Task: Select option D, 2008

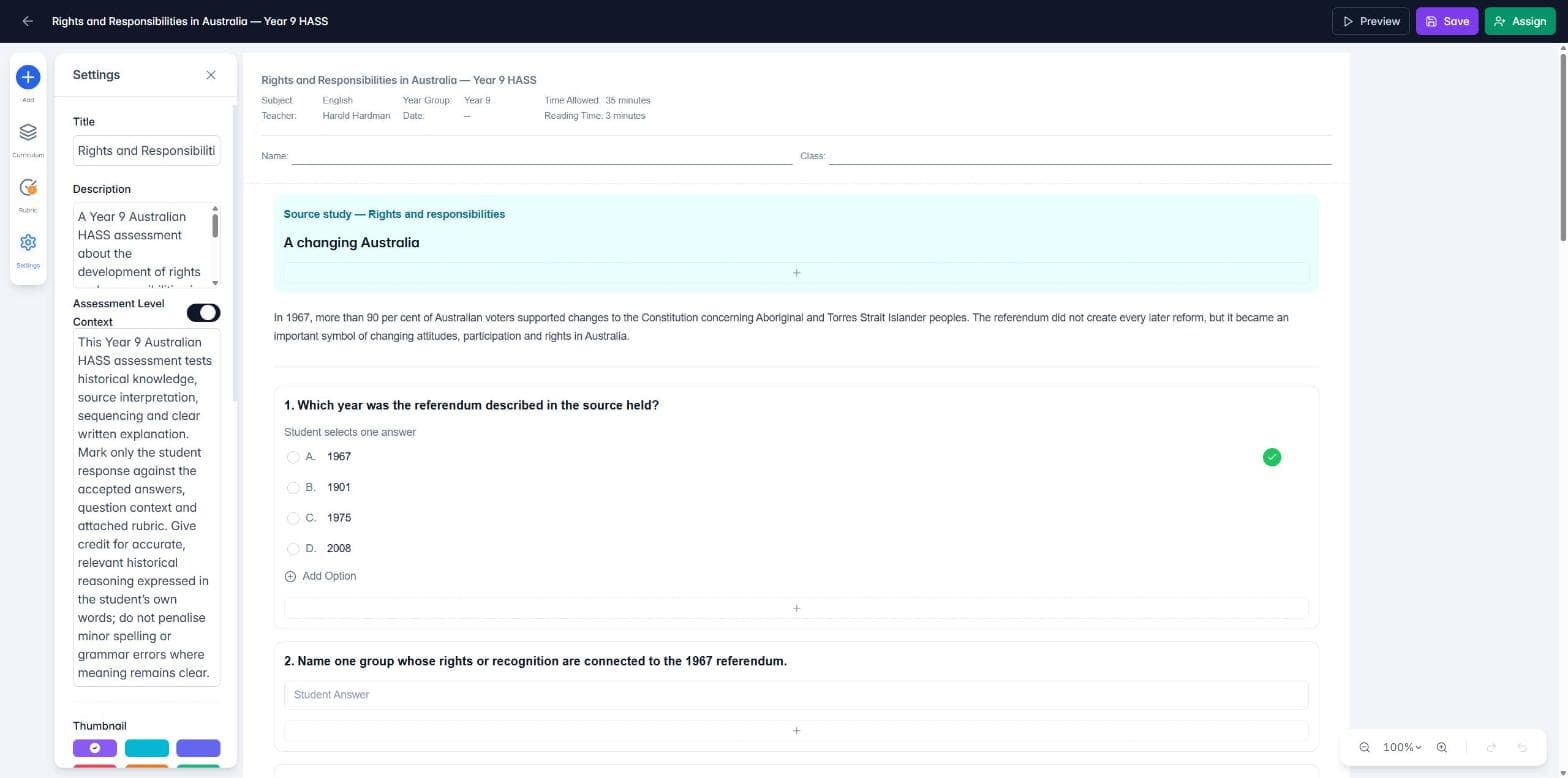Action: [x=293, y=549]
